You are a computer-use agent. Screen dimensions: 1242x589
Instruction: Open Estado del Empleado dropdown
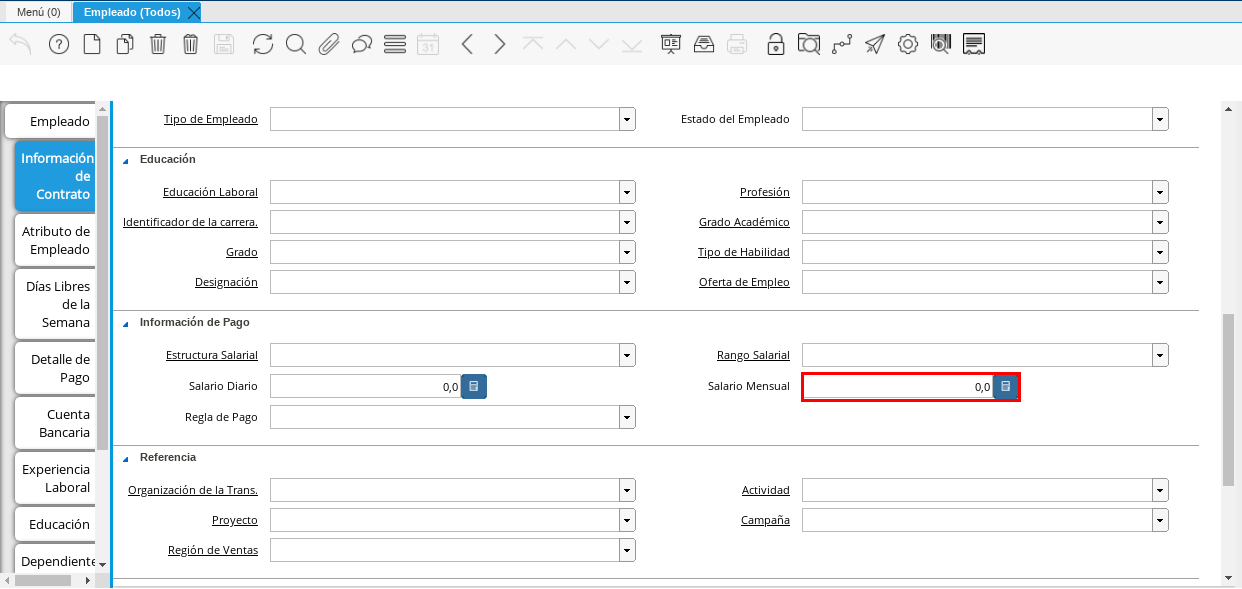coord(1160,119)
